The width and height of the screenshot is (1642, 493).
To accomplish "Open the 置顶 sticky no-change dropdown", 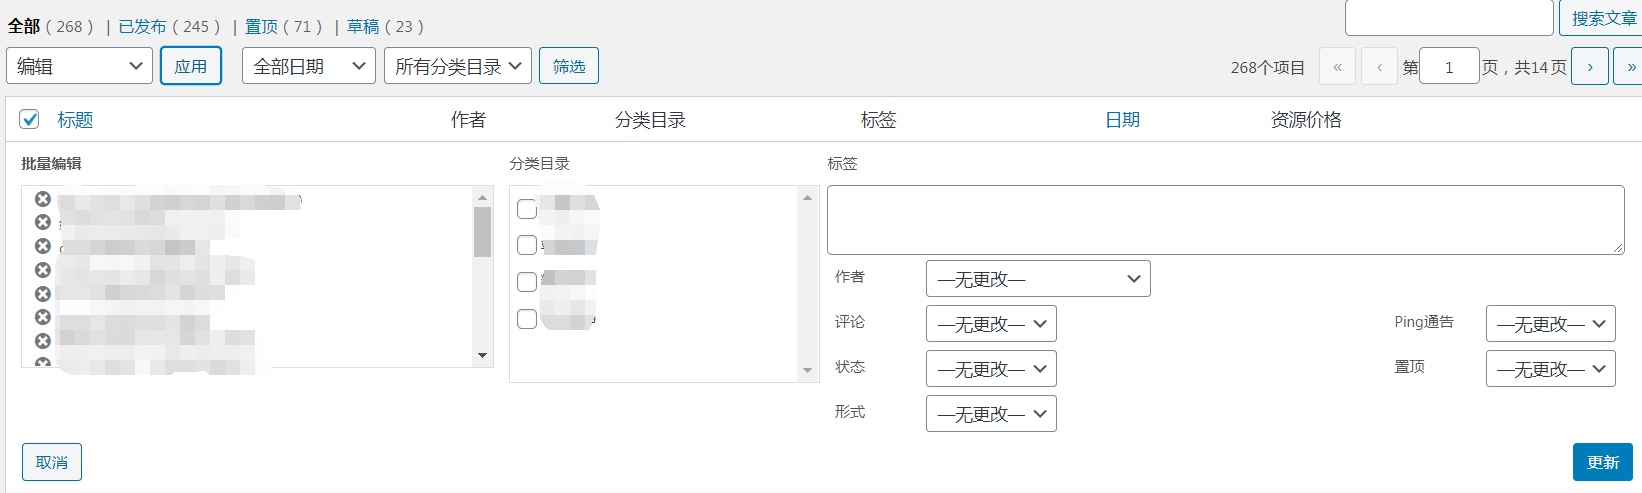I will (x=1551, y=369).
